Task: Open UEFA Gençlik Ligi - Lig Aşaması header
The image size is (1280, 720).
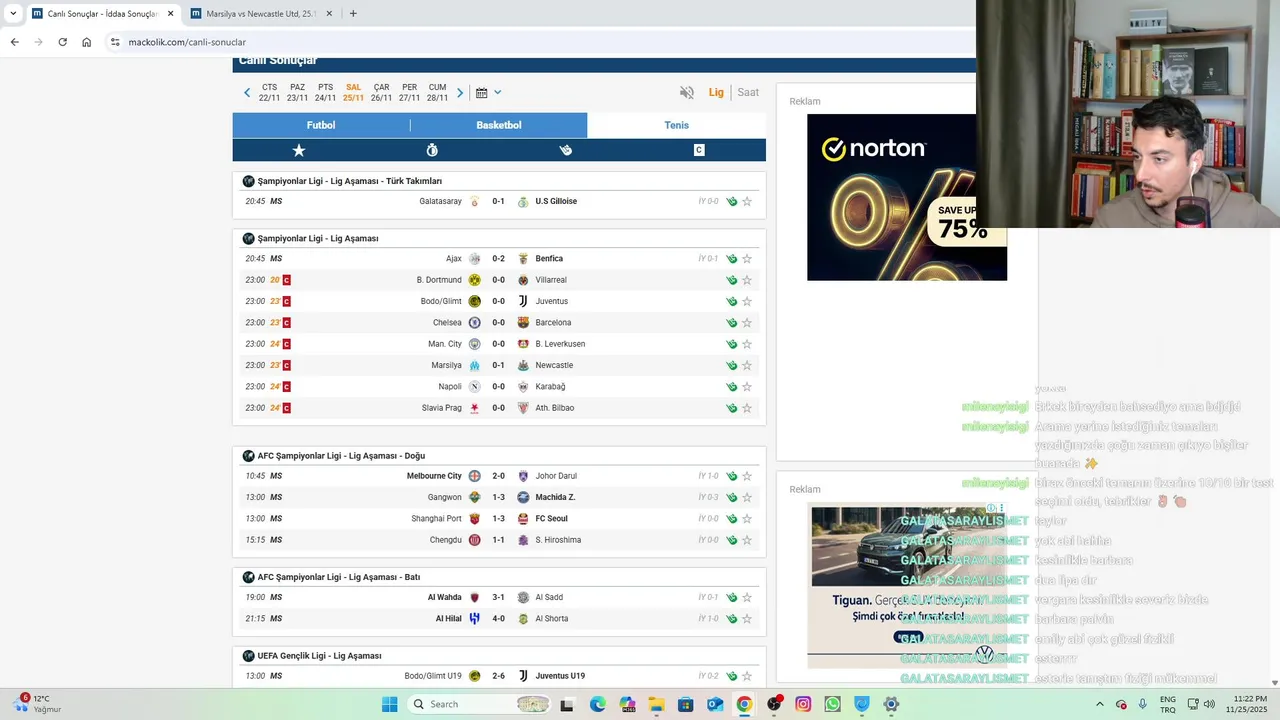Action: coord(319,656)
